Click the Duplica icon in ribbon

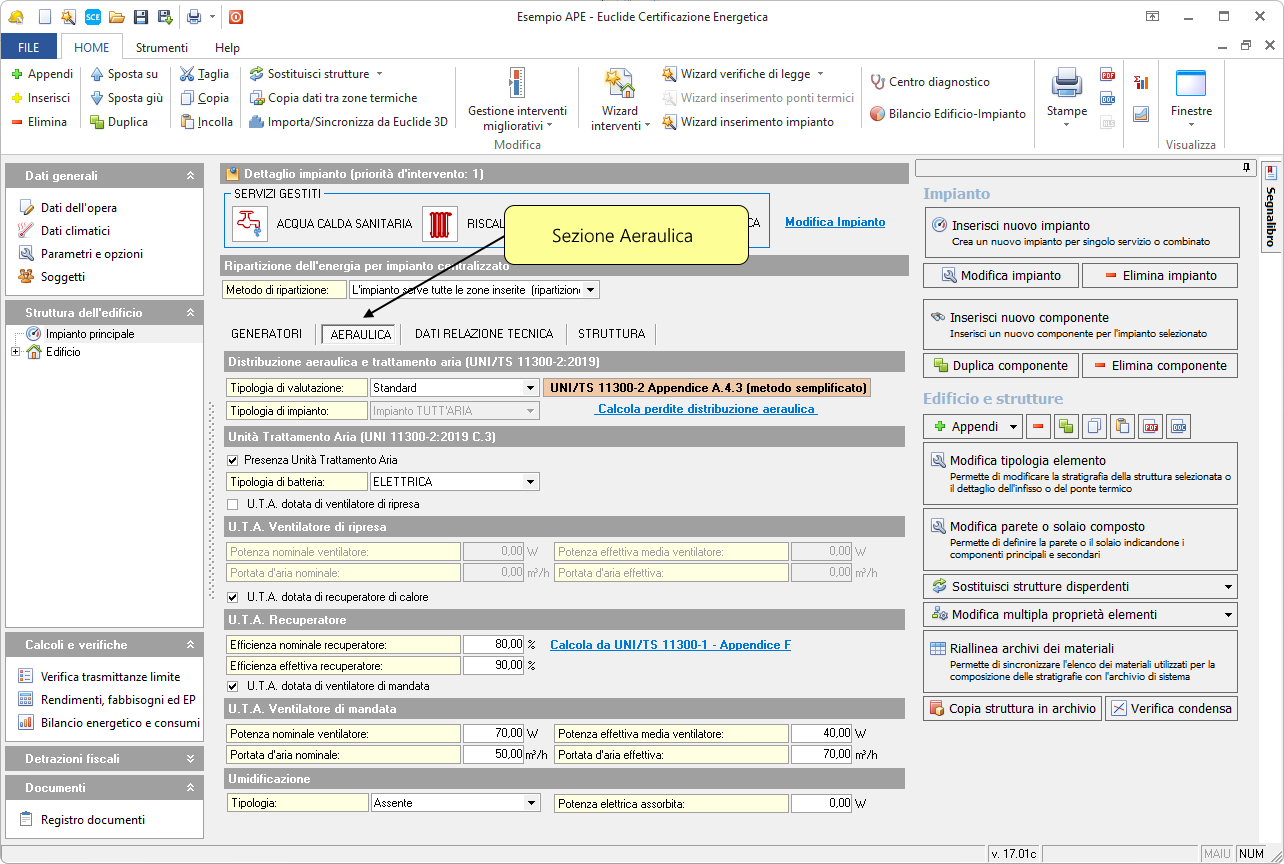click(x=97, y=122)
